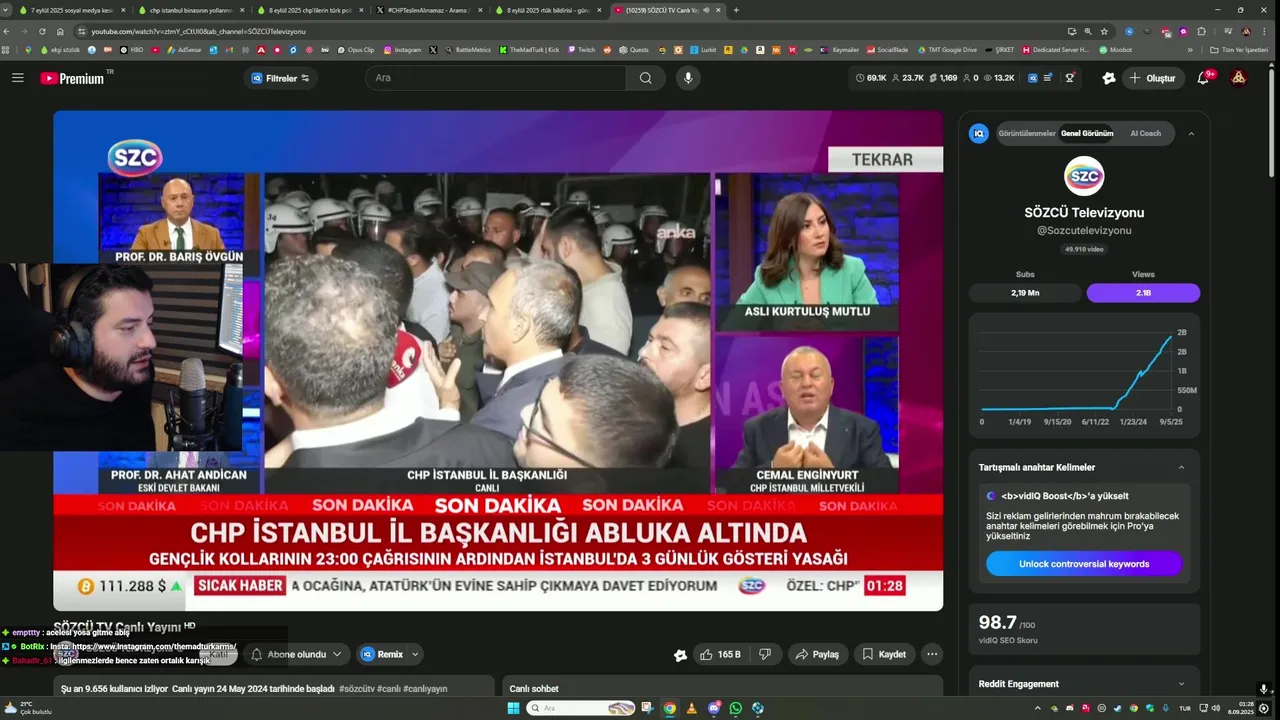This screenshot has width=1280, height=720.
Task: Click Unlock controversial keywords button
Action: tap(1084, 564)
